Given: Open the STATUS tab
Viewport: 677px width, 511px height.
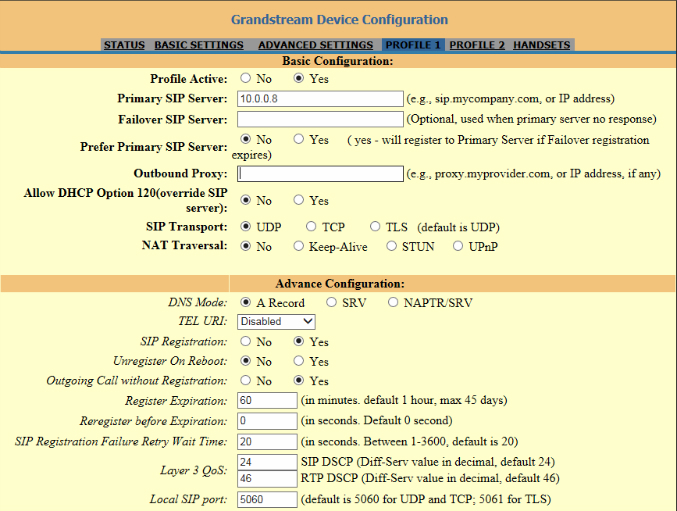Looking at the screenshot, I should (124, 45).
